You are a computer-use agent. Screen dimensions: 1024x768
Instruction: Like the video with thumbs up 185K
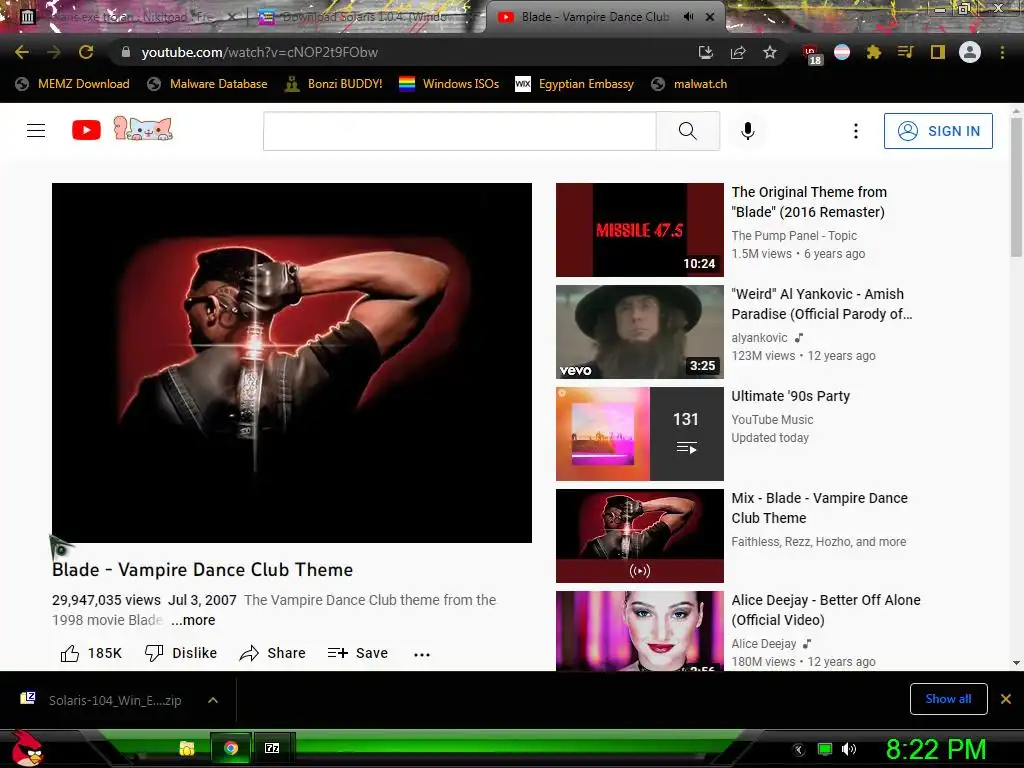91,653
